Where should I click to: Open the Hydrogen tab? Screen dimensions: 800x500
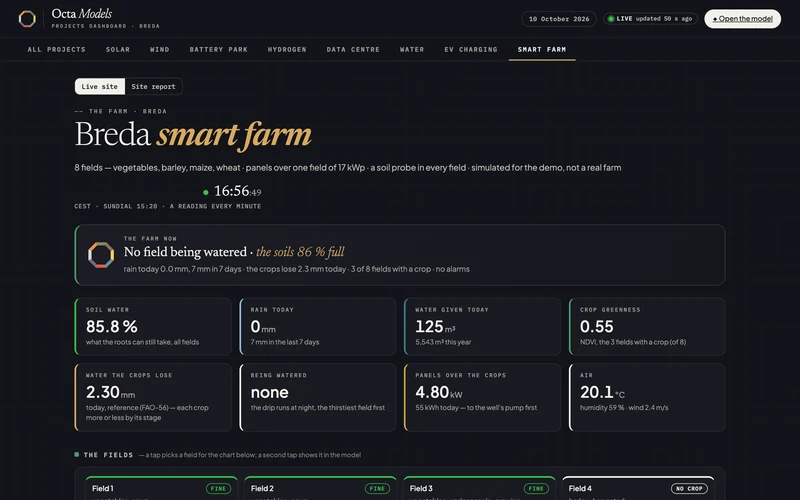pyautogui.click(x=287, y=49)
